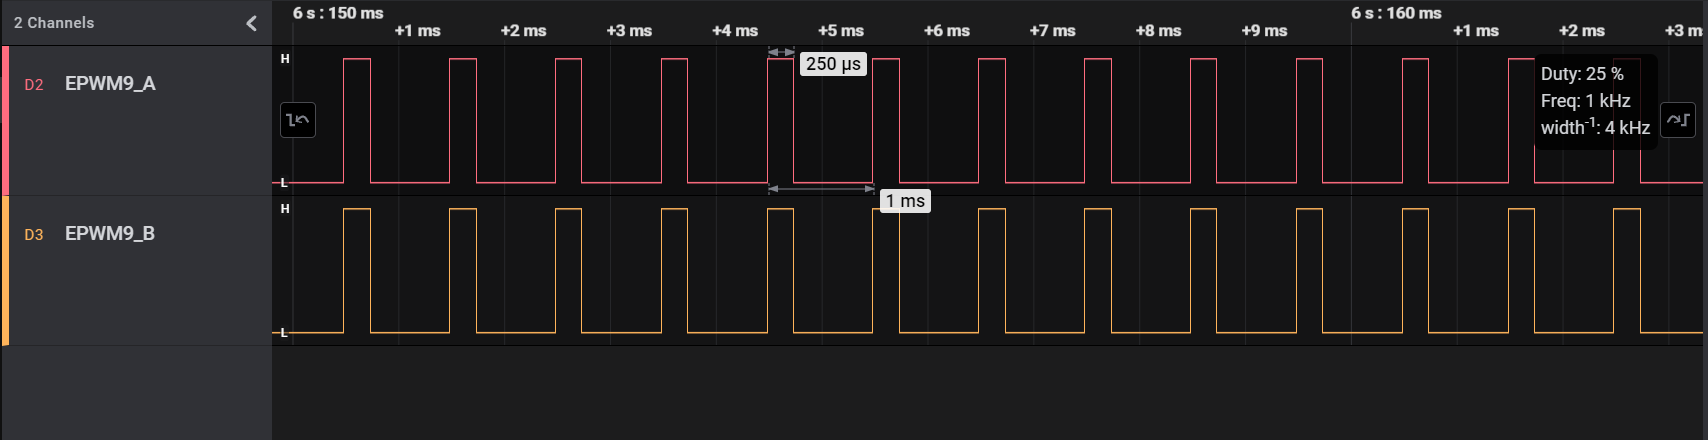Click the 6 s : 150 ms timeline marker
This screenshot has height=440, width=1708.
338,13
